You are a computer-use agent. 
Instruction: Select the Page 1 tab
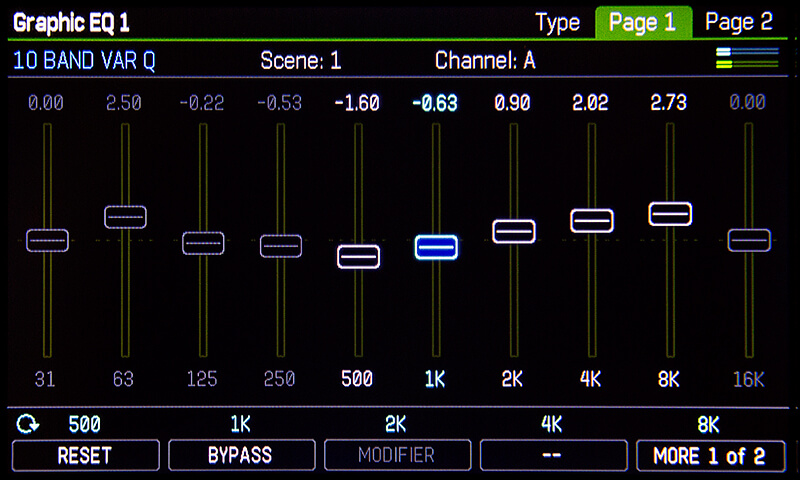(x=642, y=22)
